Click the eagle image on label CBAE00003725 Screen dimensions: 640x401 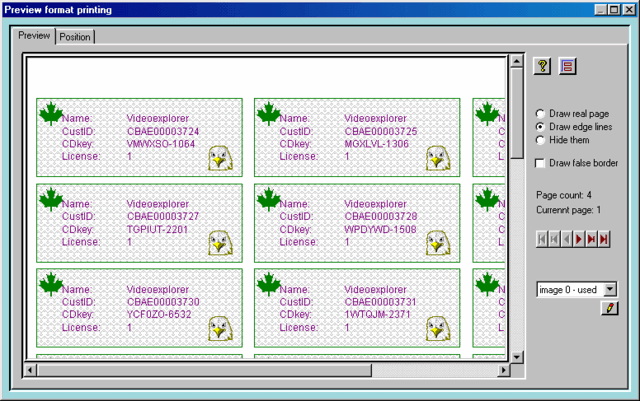click(x=438, y=158)
